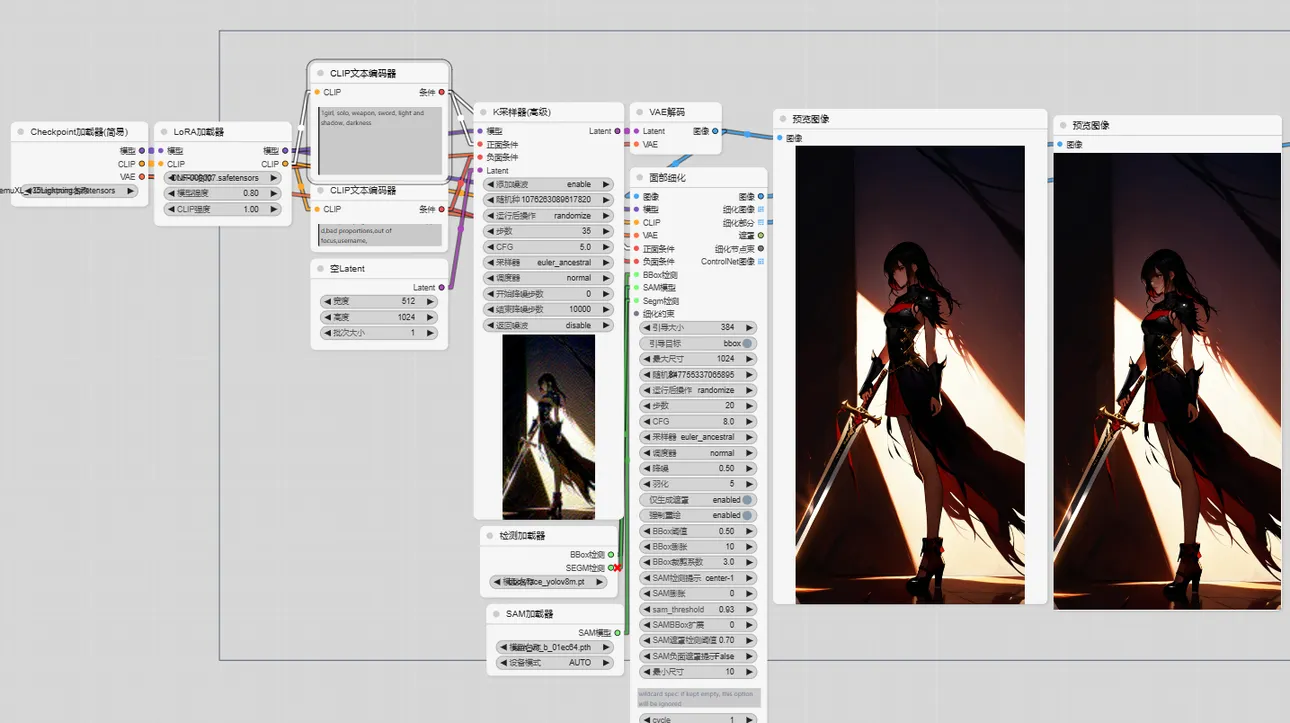This screenshot has height=723, width=1290.
Task: Toggle 引导目标 bbox switch
Action: click(747, 343)
